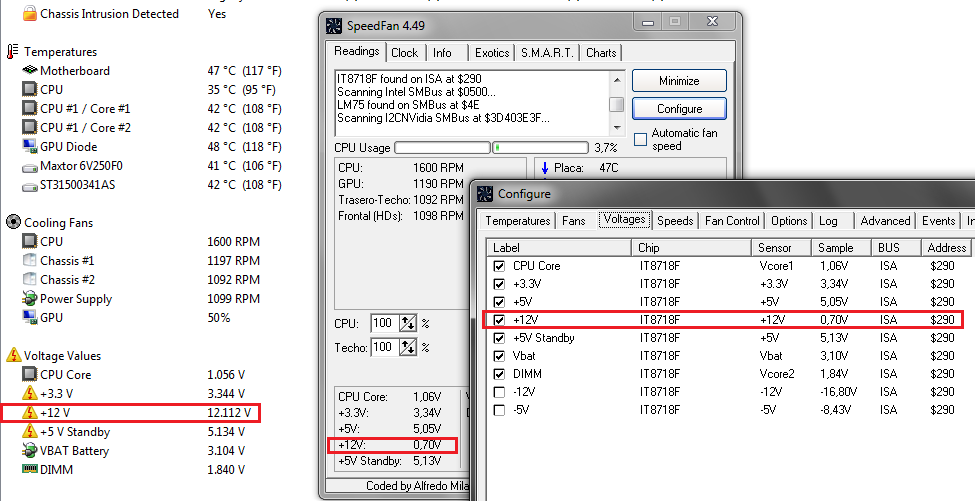
Task: Switch to Speeds tab in Configure
Action: click(675, 221)
